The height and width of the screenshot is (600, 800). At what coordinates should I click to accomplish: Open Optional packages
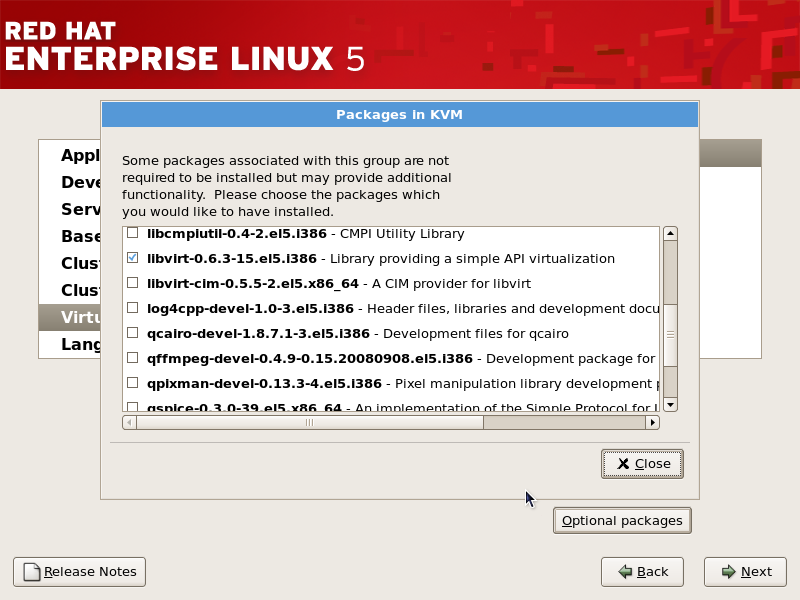pos(622,520)
